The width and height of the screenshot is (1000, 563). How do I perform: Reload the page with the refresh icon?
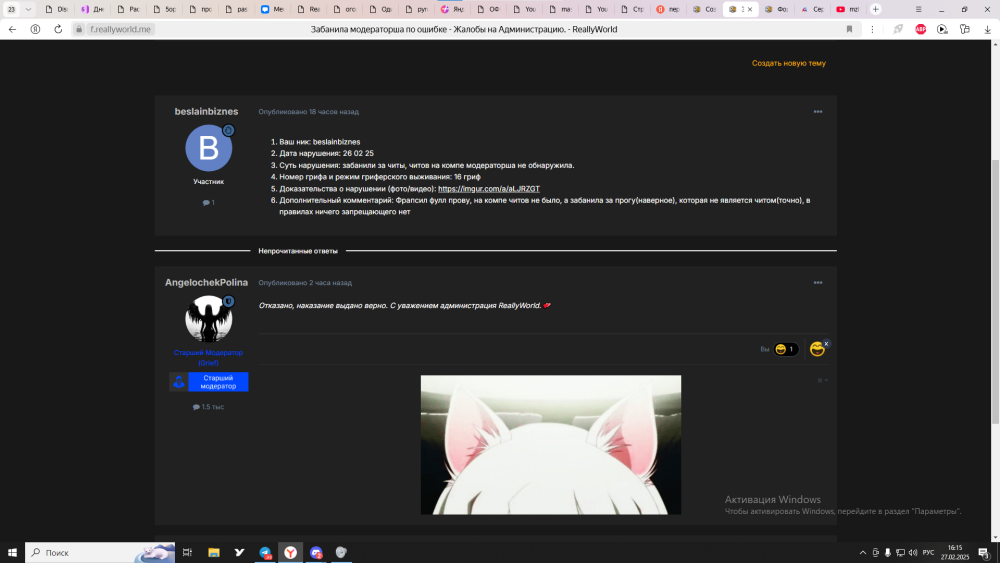(x=58, y=29)
